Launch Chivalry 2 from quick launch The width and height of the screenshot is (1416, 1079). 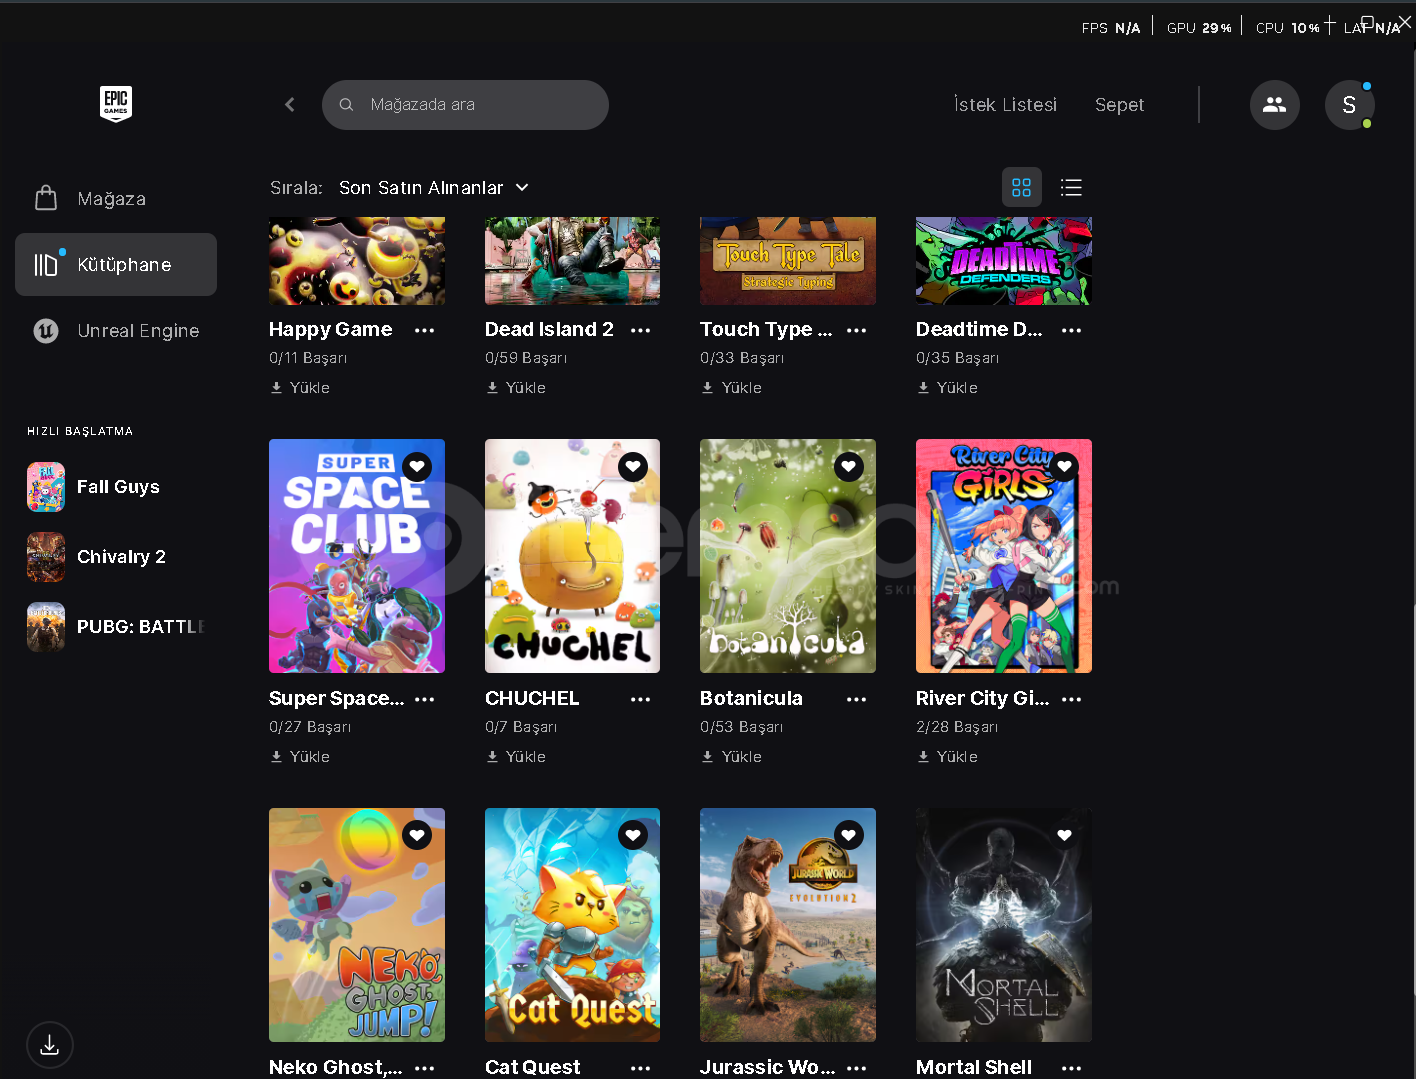point(116,557)
